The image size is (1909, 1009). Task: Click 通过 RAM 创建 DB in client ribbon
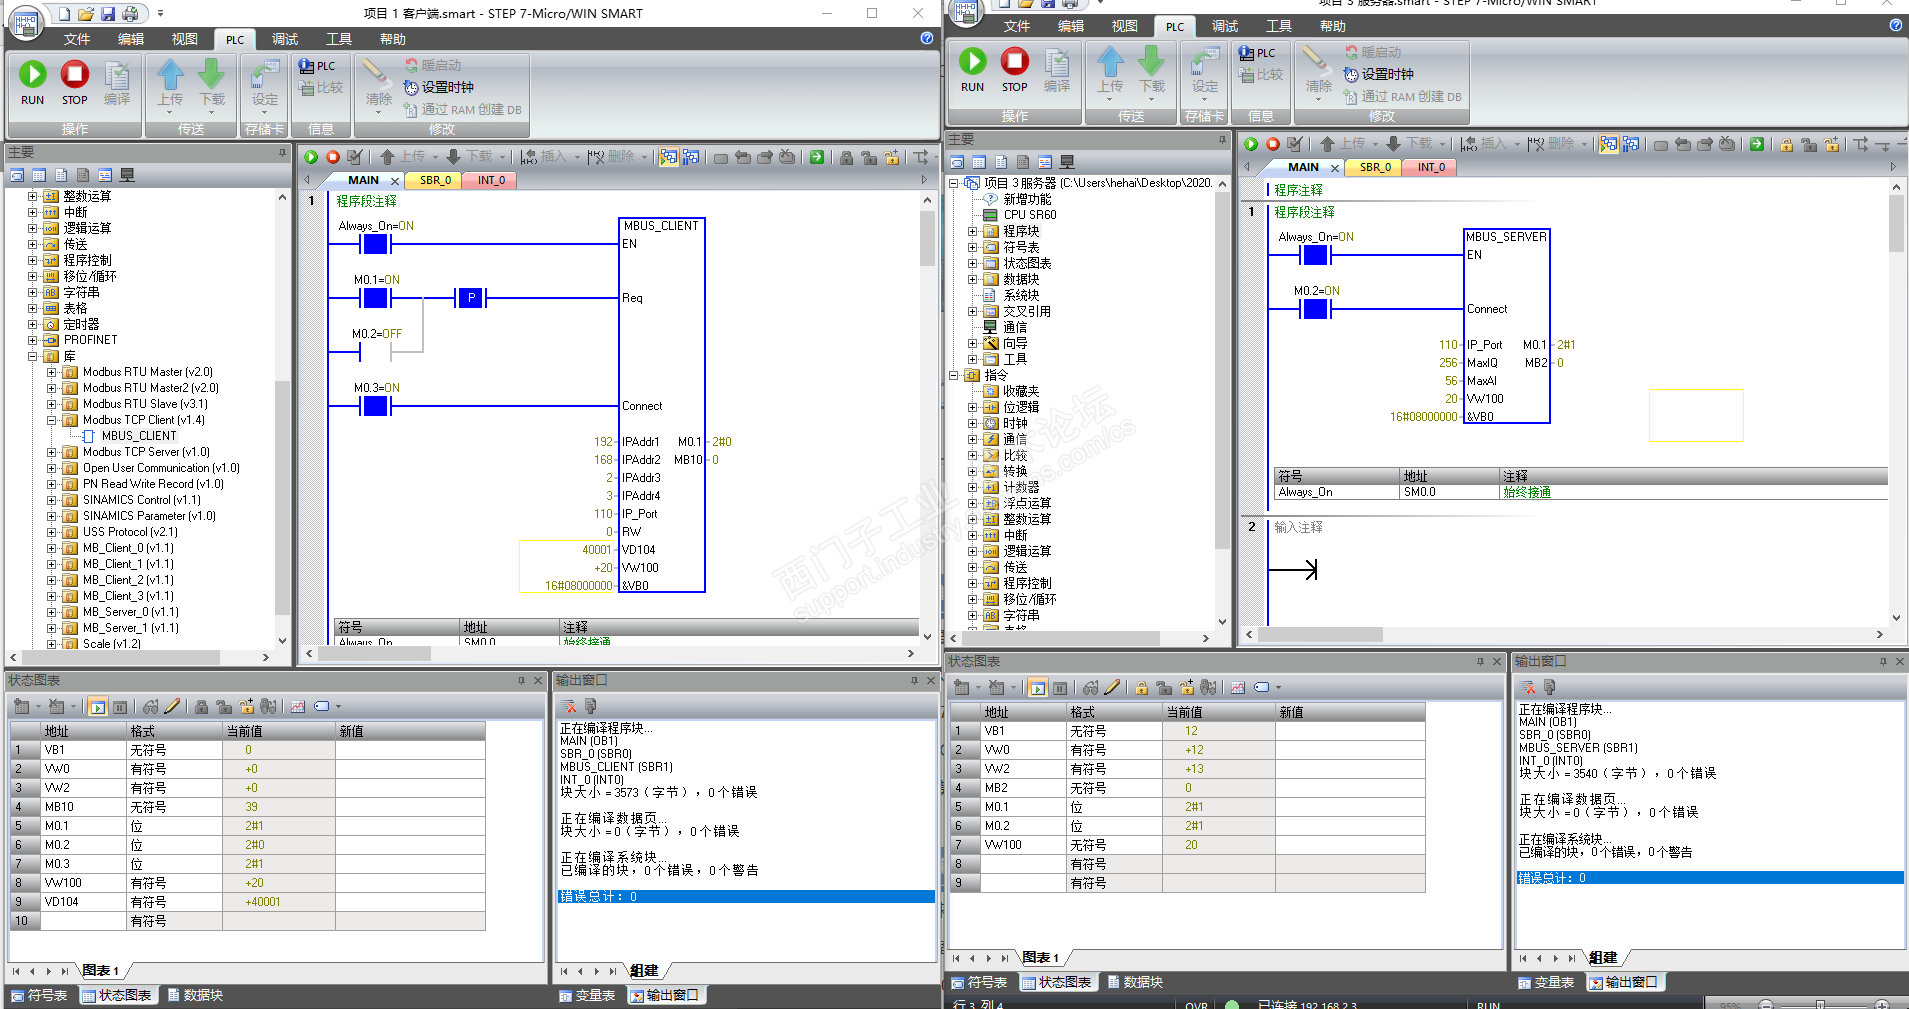(462, 110)
